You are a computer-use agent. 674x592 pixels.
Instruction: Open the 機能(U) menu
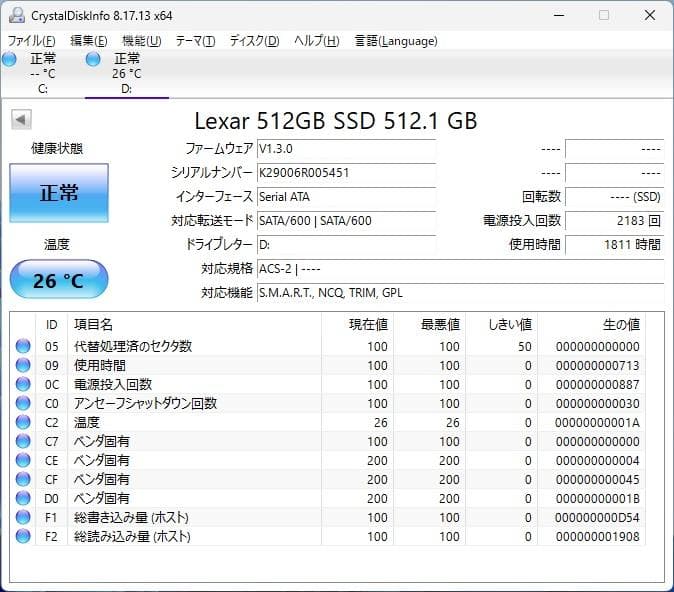point(141,41)
